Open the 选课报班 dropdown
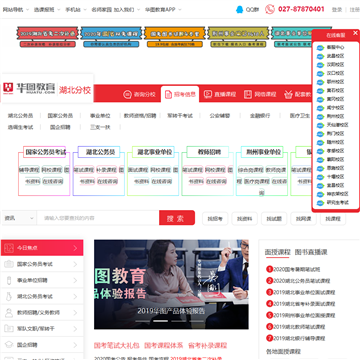Image resolution: width=360 pixels, height=360 pixels. pos(47,9)
